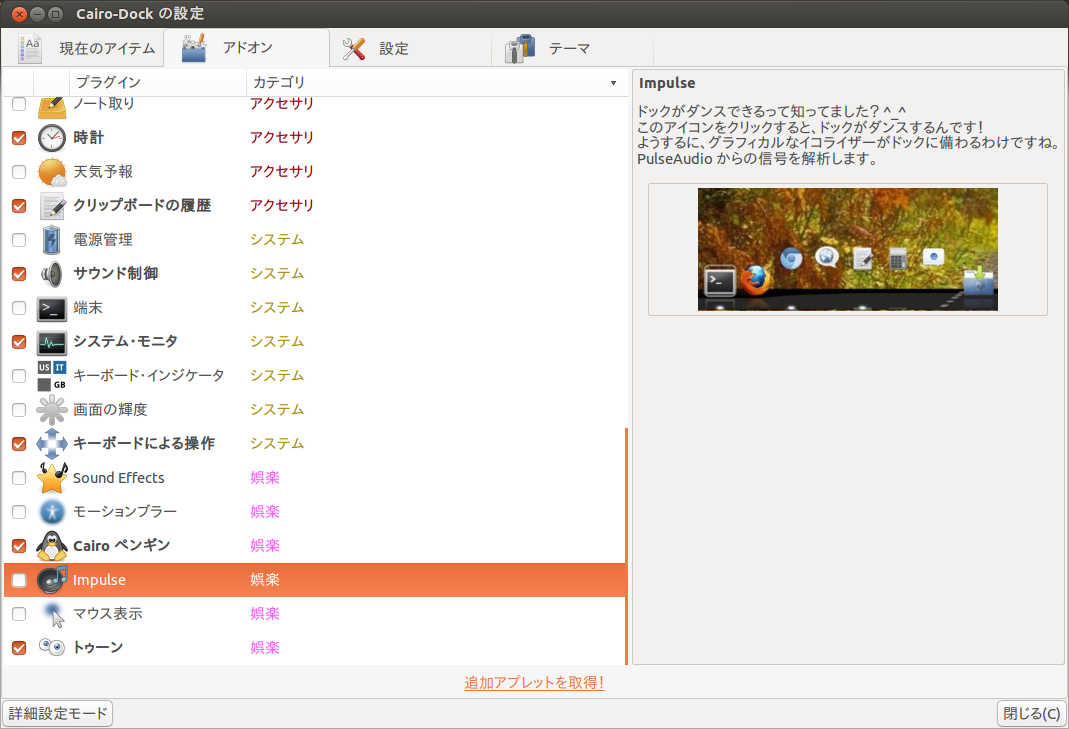The height and width of the screenshot is (729, 1069).
Task: Tick the Impulse plugin checkbox
Action: [19, 580]
